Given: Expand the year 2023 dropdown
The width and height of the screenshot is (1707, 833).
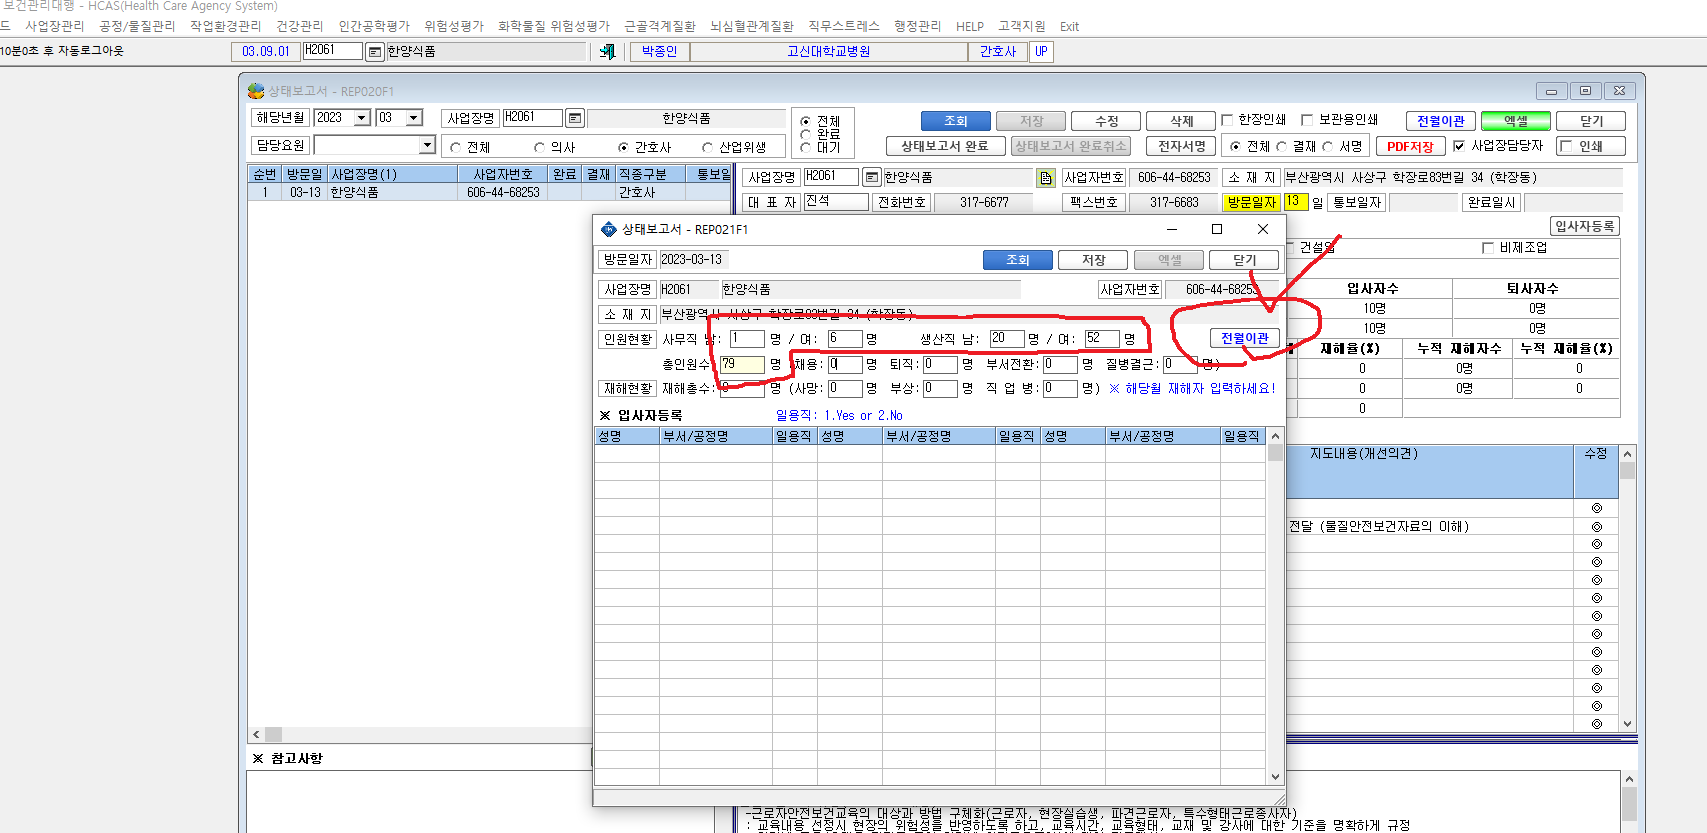Looking at the screenshot, I should (x=362, y=118).
